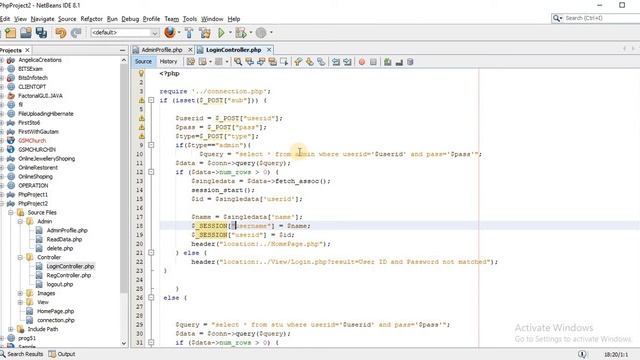The image size is (640, 360).
Task: Select connection.php in project tree
Action: click(x=56, y=320)
